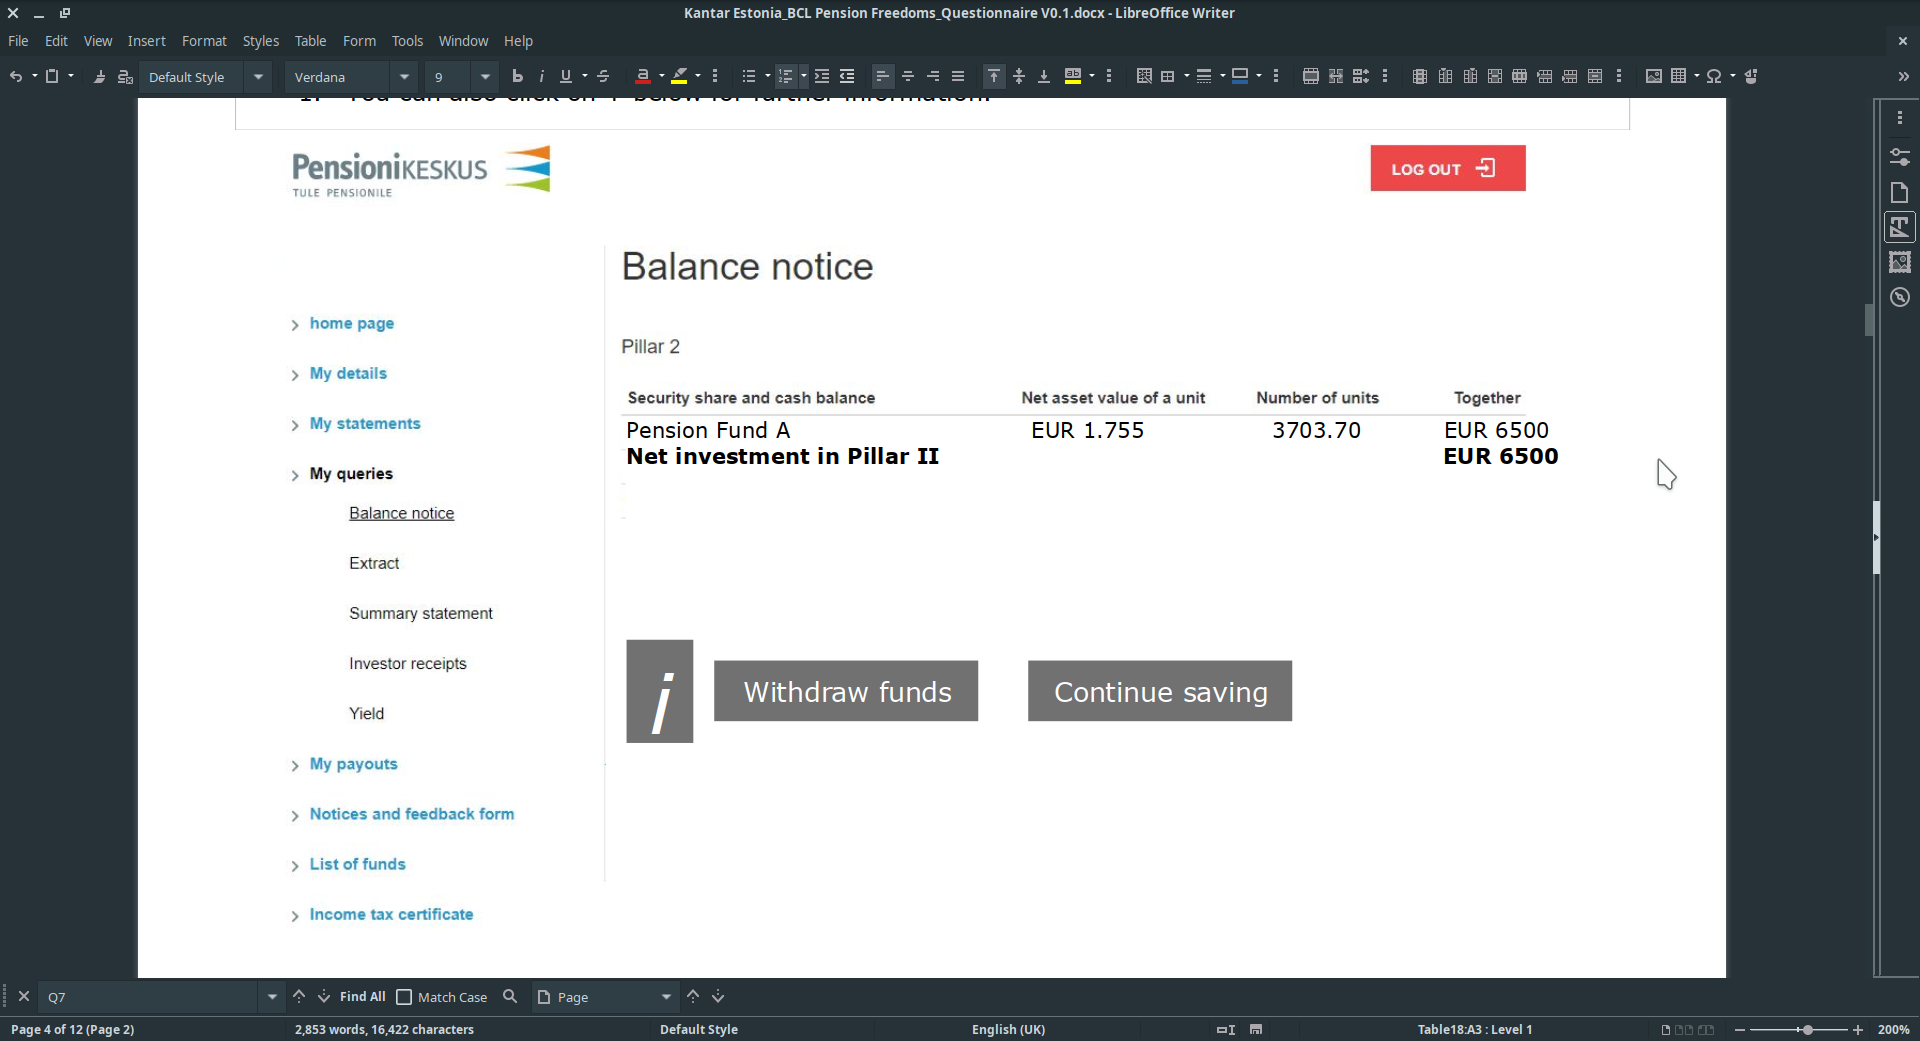Viewport: 1920px width, 1041px height.
Task: Expand the hidden toolbar items chevron
Action: tap(1903, 76)
